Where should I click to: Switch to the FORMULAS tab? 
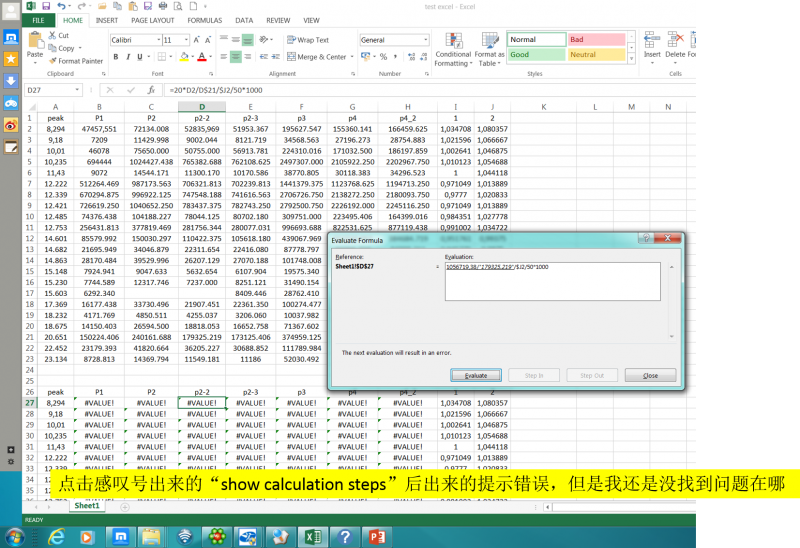tap(205, 20)
